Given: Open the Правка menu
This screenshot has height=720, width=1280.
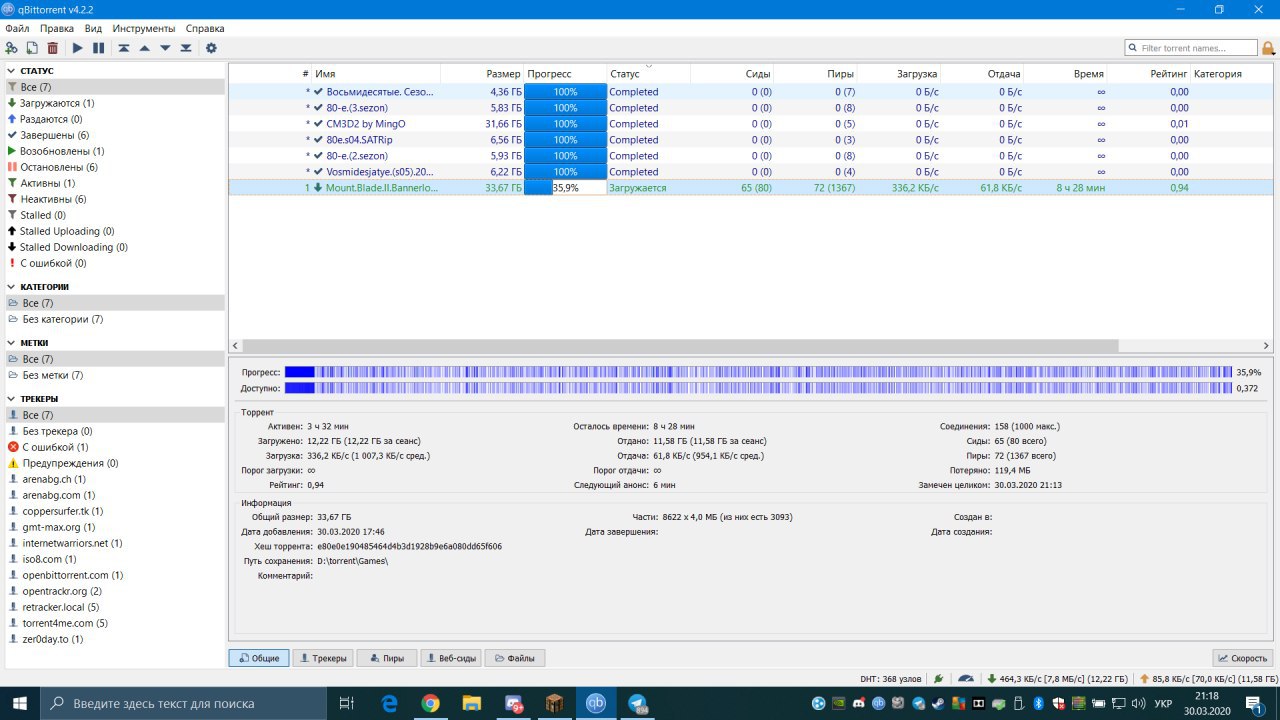Looking at the screenshot, I should [57, 29].
